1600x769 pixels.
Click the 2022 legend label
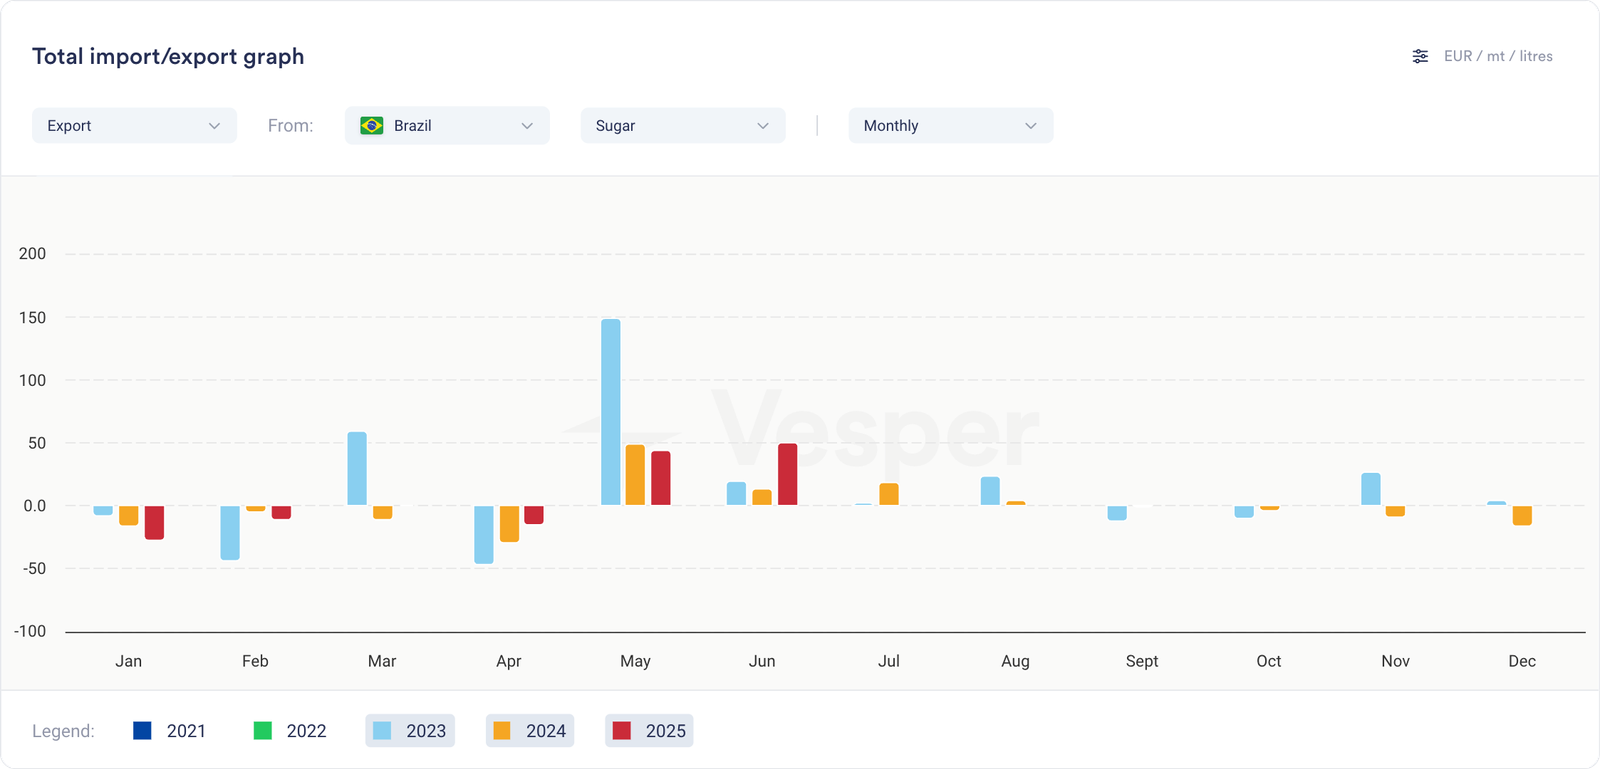coord(306,731)
